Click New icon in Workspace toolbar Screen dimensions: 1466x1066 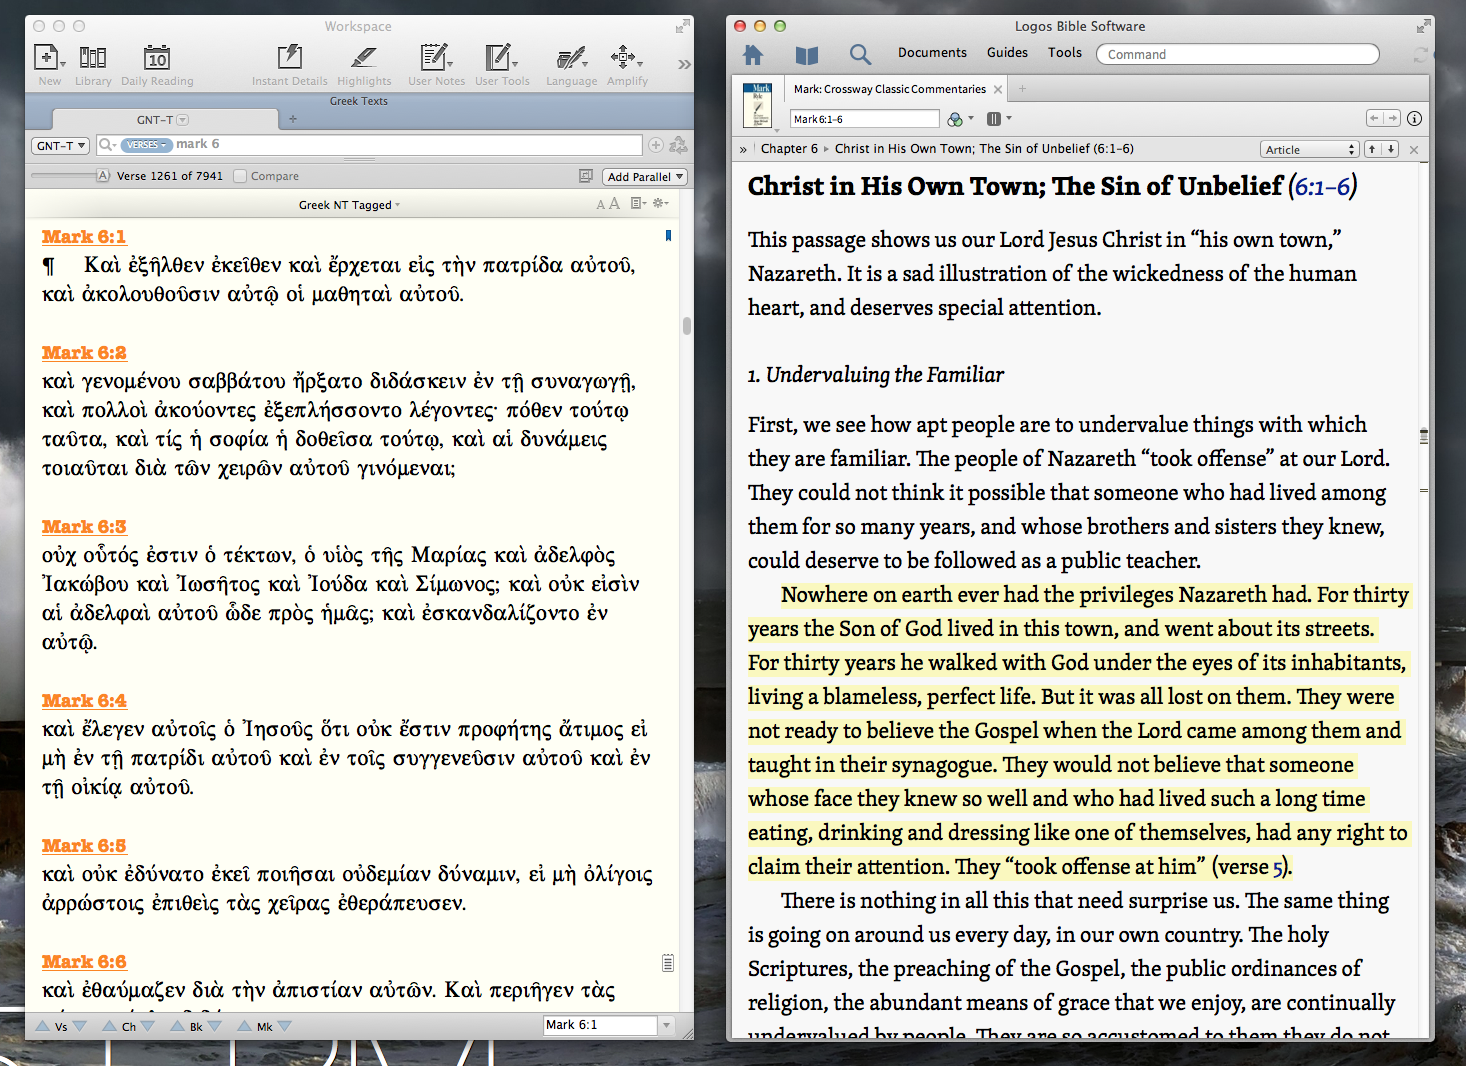click(x=48, y=57)
